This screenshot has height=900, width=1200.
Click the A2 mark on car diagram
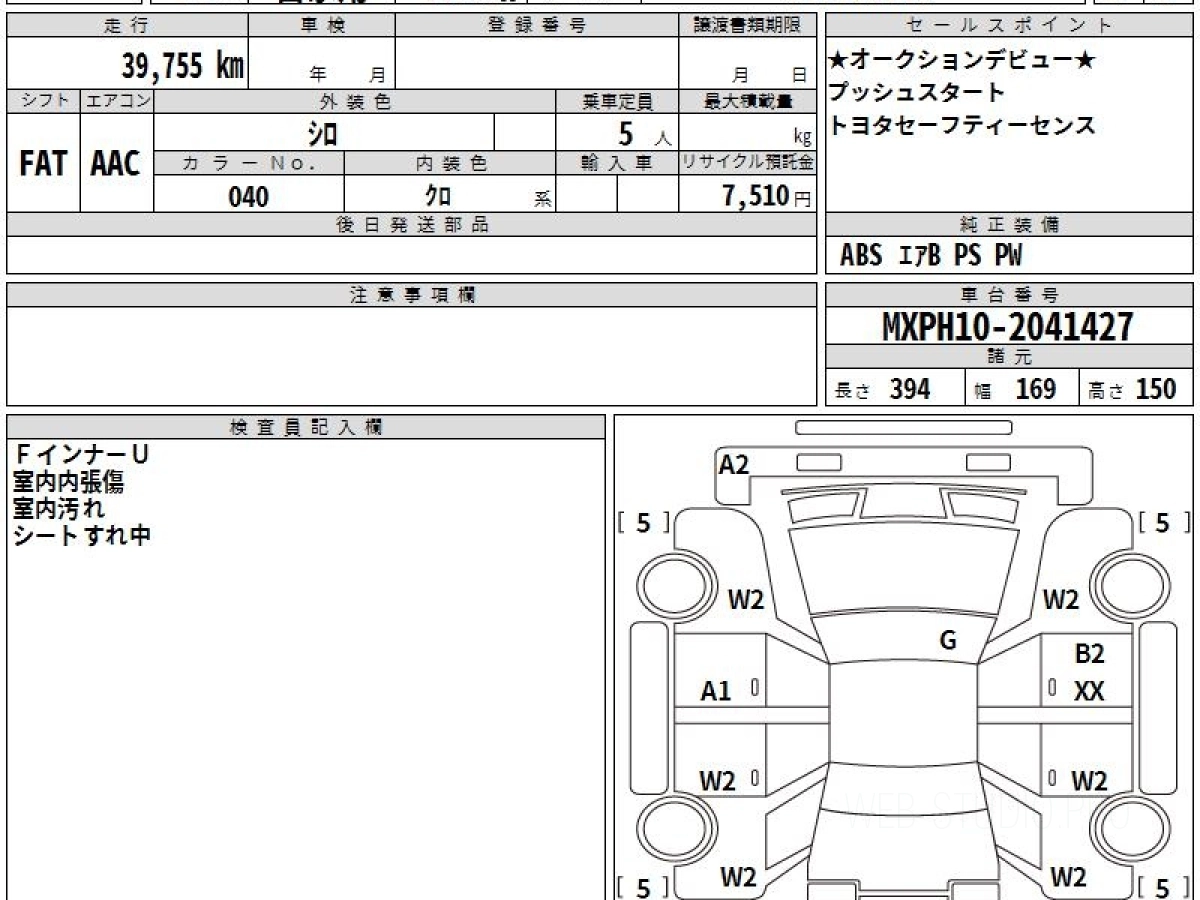coord(734,464)
